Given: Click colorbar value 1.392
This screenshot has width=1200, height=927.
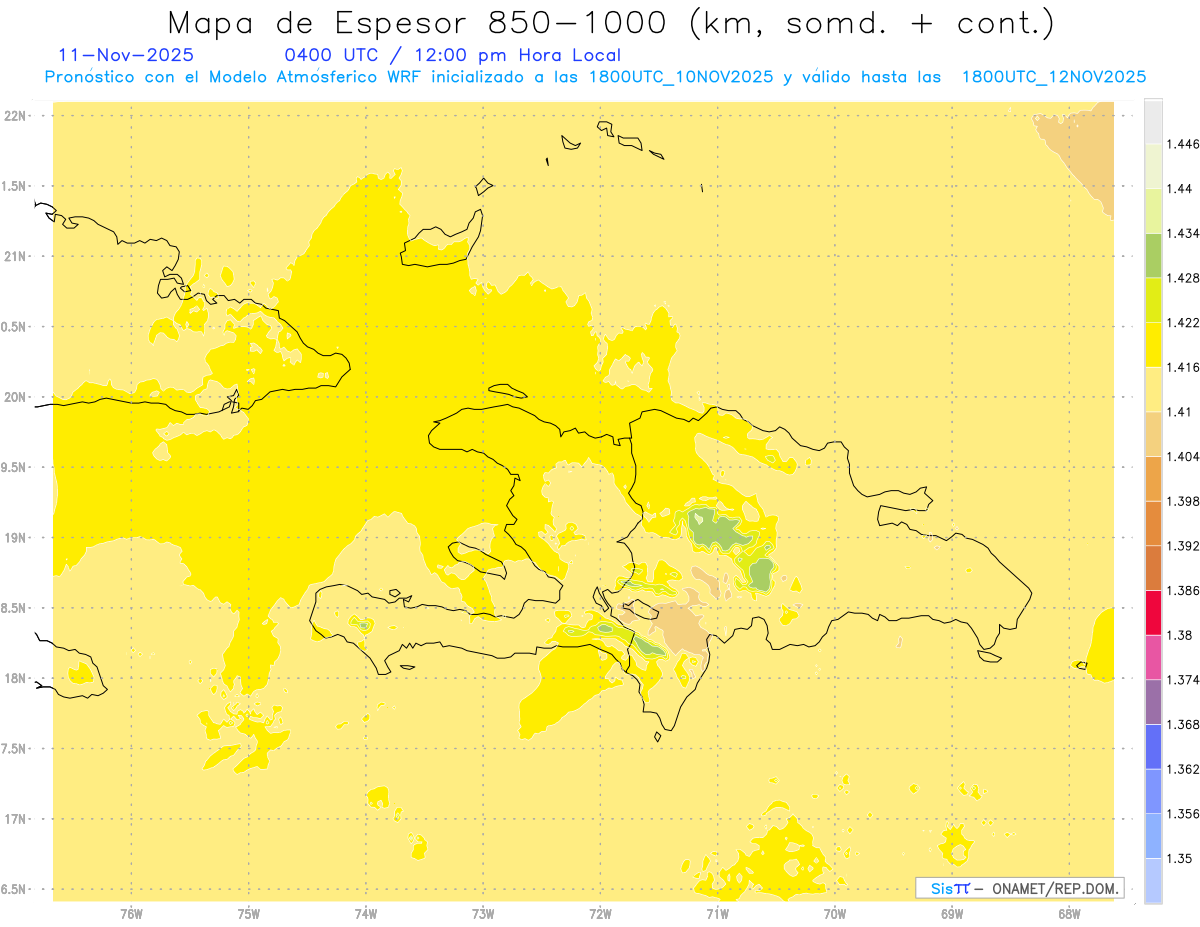Looking at the screenshot, I should (x=1183, y=546).
